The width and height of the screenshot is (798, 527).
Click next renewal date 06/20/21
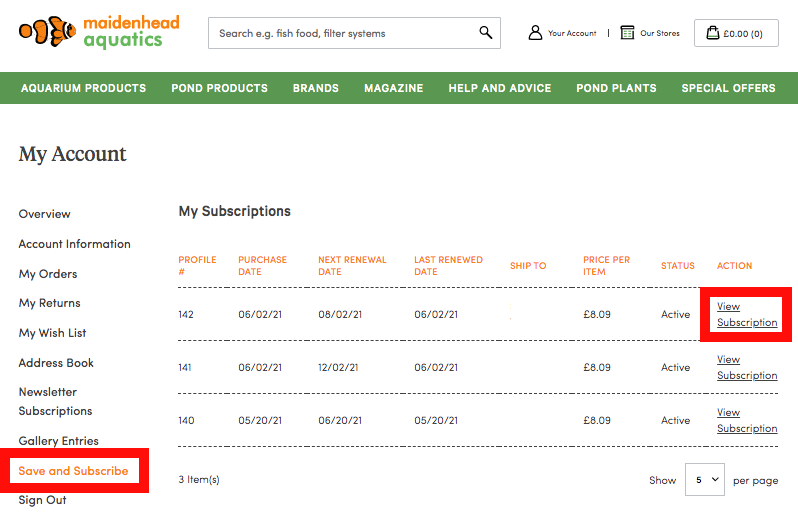click(340, 420)
